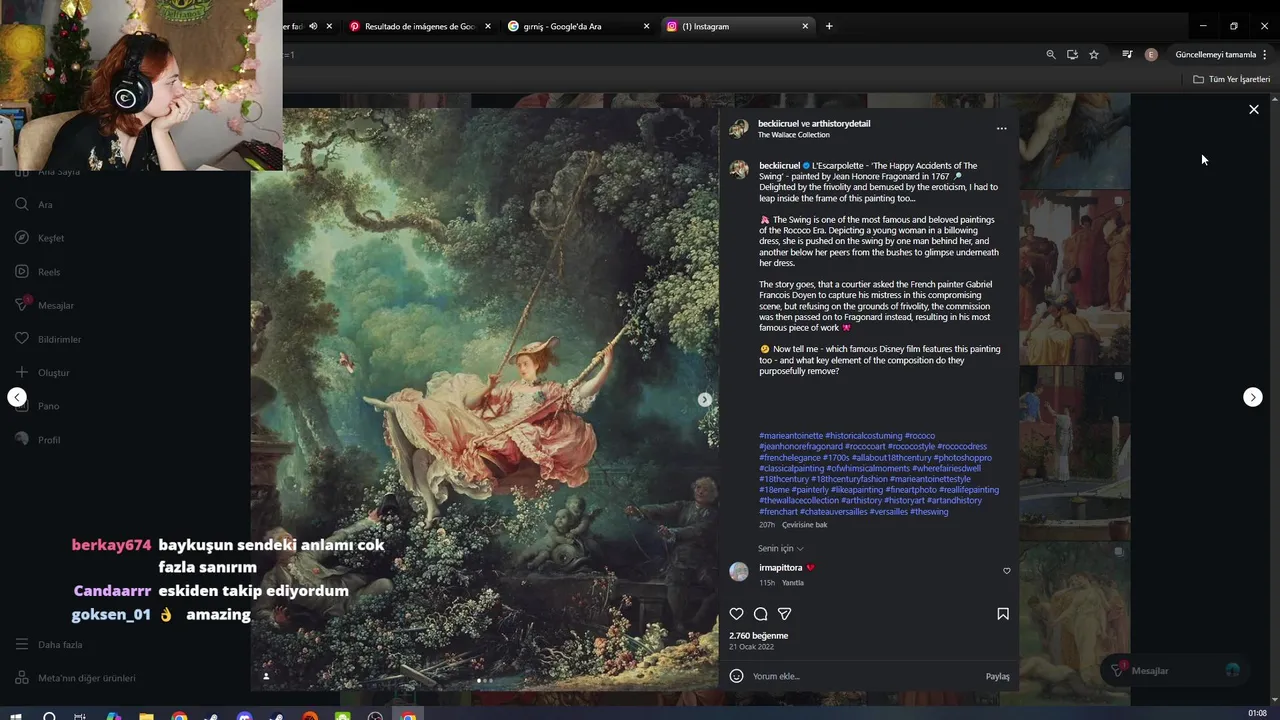View likes via 2.760 beğenme
This screenshot has height=720, width=1280.
tap(758, 636)
